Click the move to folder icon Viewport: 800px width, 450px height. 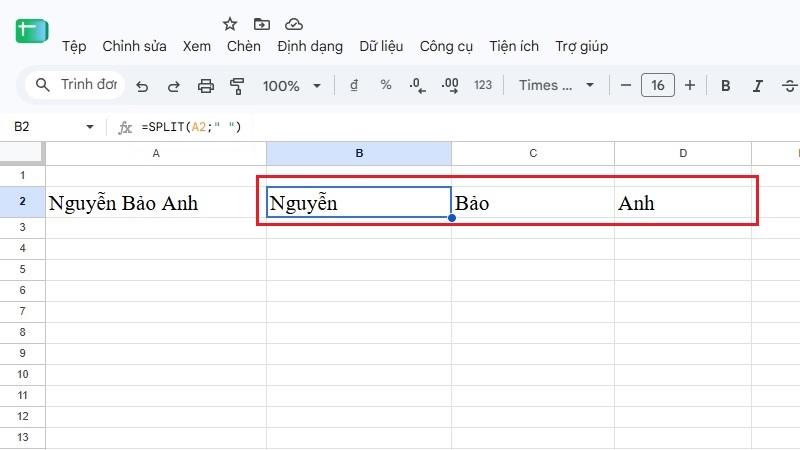coord(262,24)
